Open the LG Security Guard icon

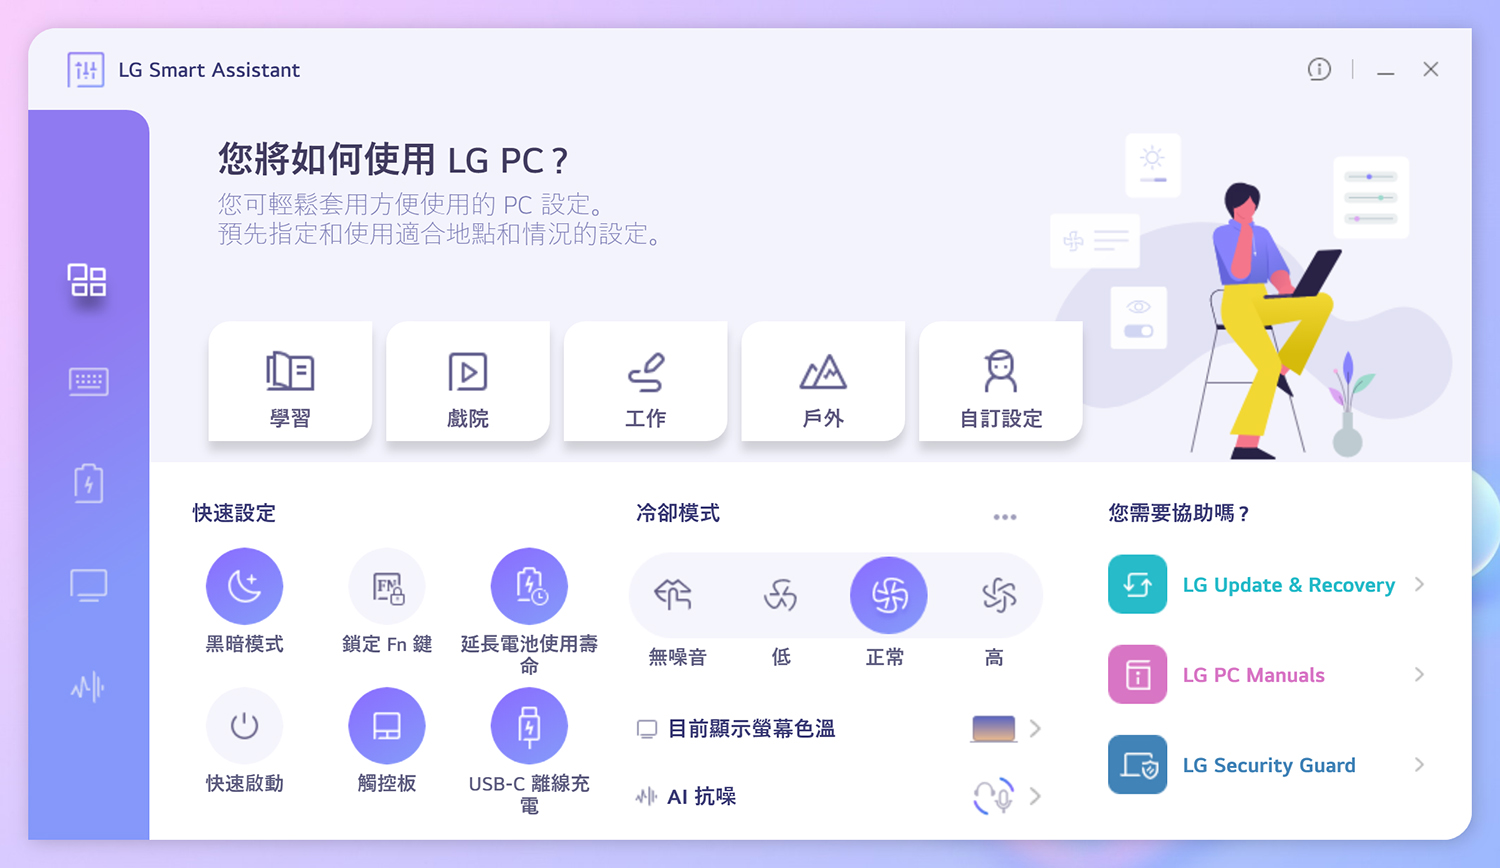[x=1137, y=765]
